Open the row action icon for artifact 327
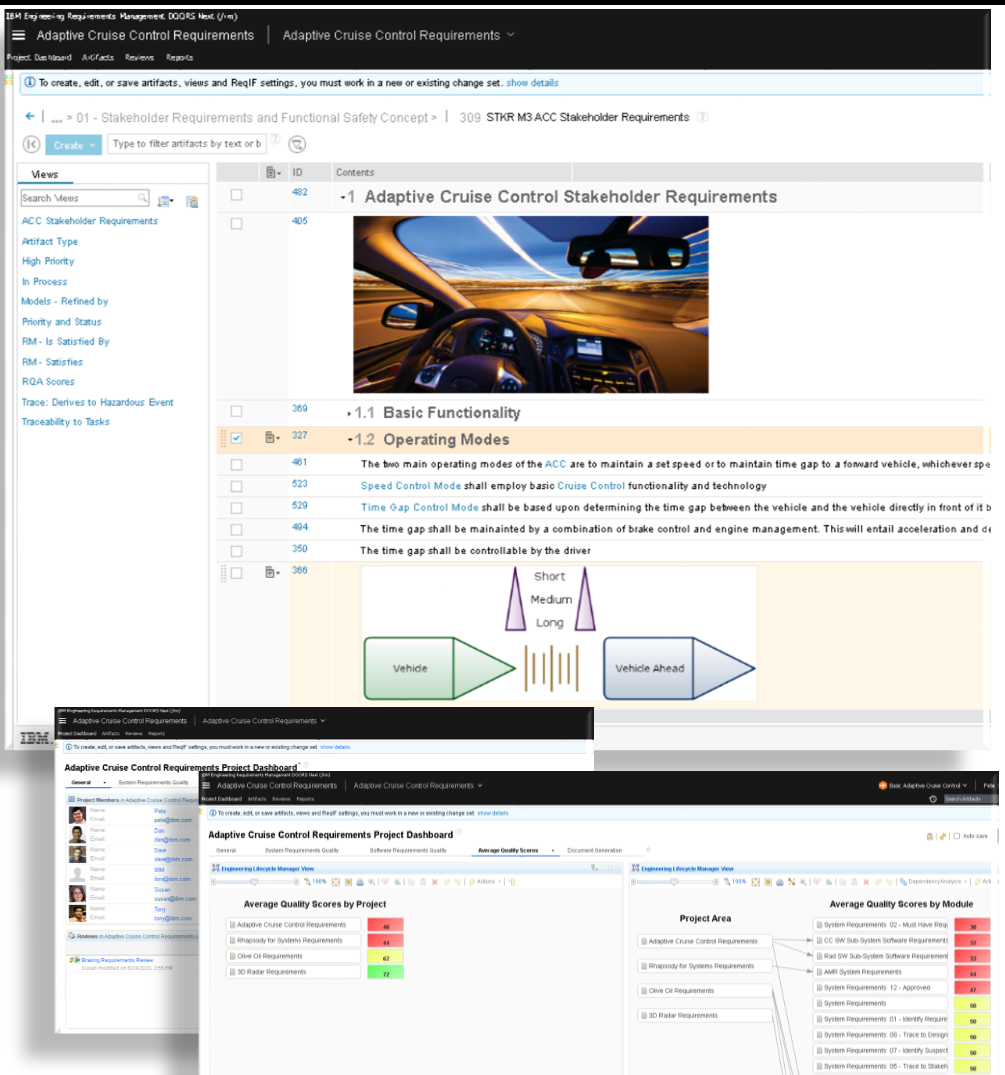The width and height of the screenshot is (1005, 1075). (x=272, y=437)
